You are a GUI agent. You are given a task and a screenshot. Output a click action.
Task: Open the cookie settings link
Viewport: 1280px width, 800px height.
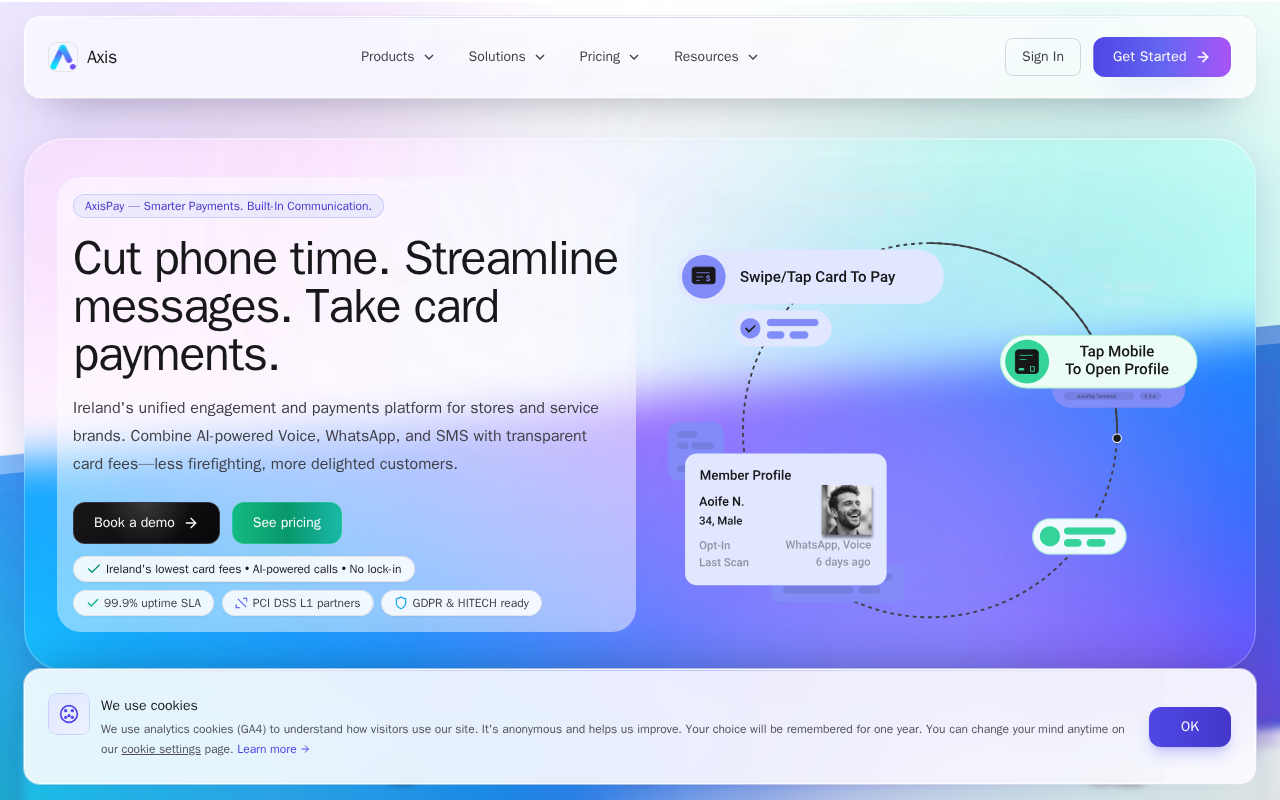pyautogui.click(x=161, y=749)
